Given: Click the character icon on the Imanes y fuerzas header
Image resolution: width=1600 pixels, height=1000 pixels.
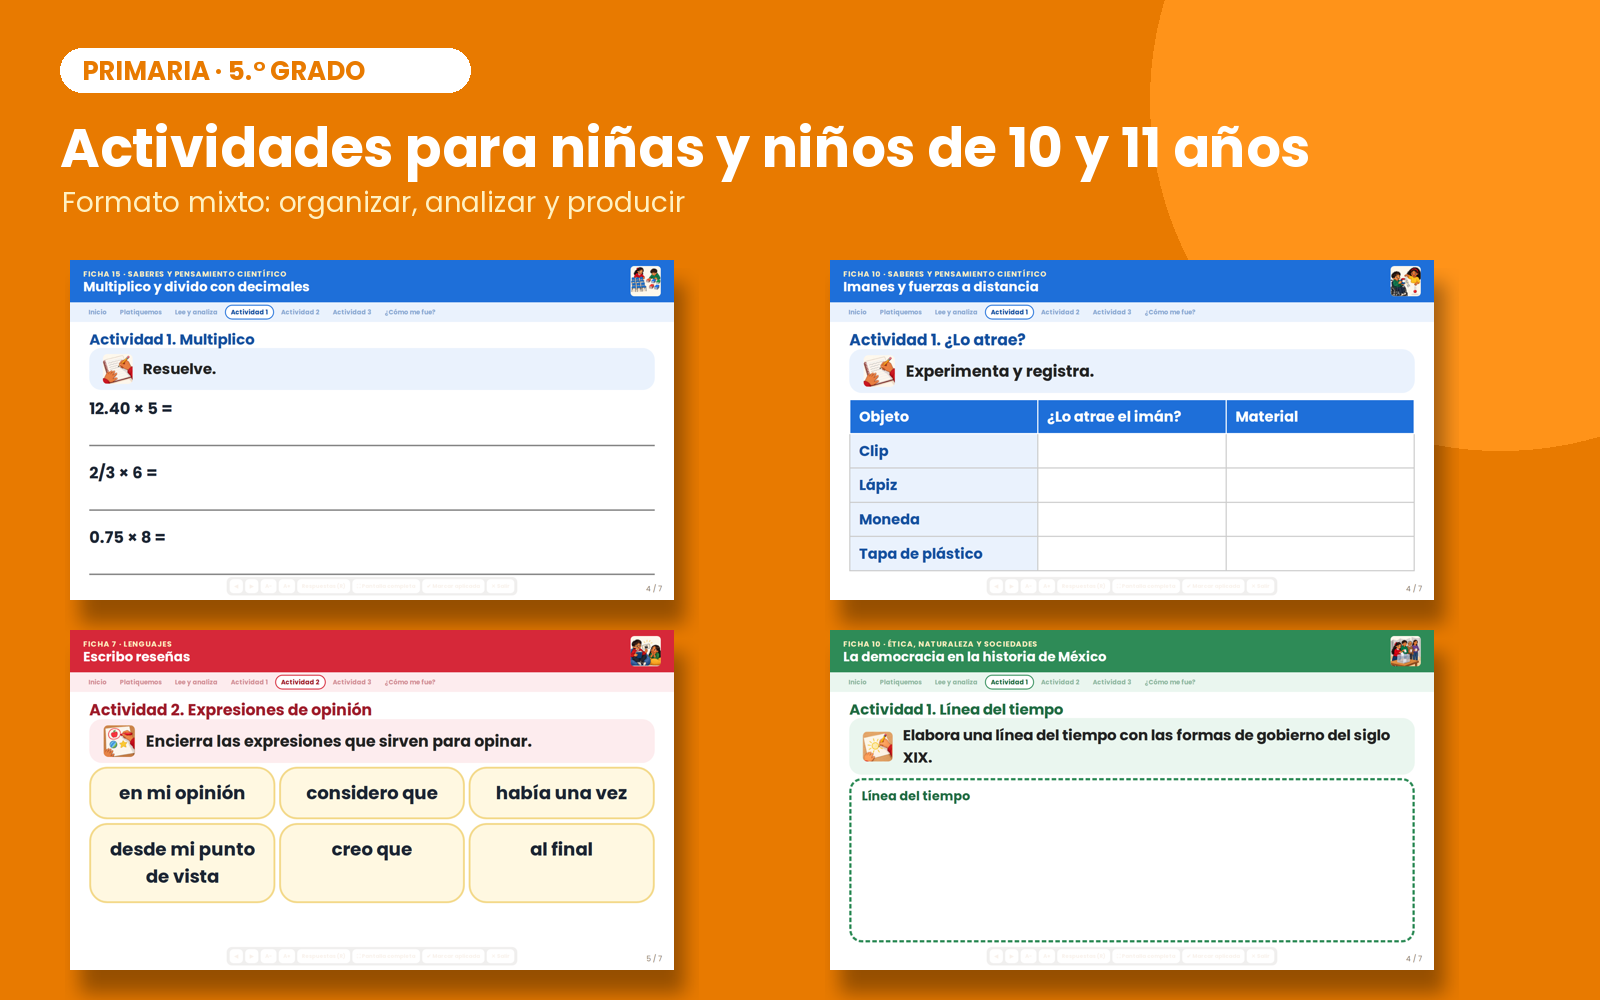Looking at the screenshot, I should point(1405,281).
